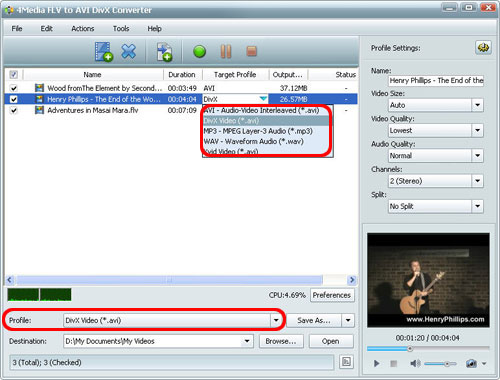Click the CPU usage graph
Viewport: 500px width, 380px height.
click(39, 295)
